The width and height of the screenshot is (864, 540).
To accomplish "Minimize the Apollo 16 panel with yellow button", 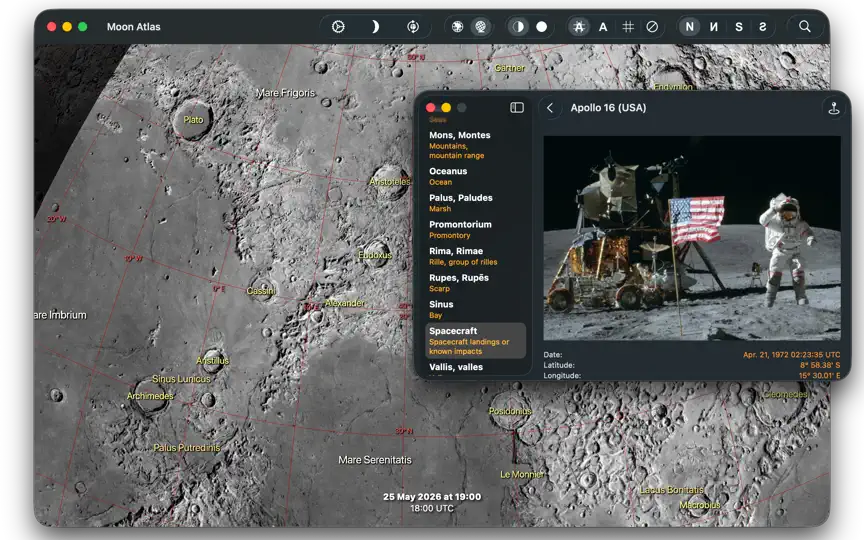I will pyautogui.click(x=446, y=107).
